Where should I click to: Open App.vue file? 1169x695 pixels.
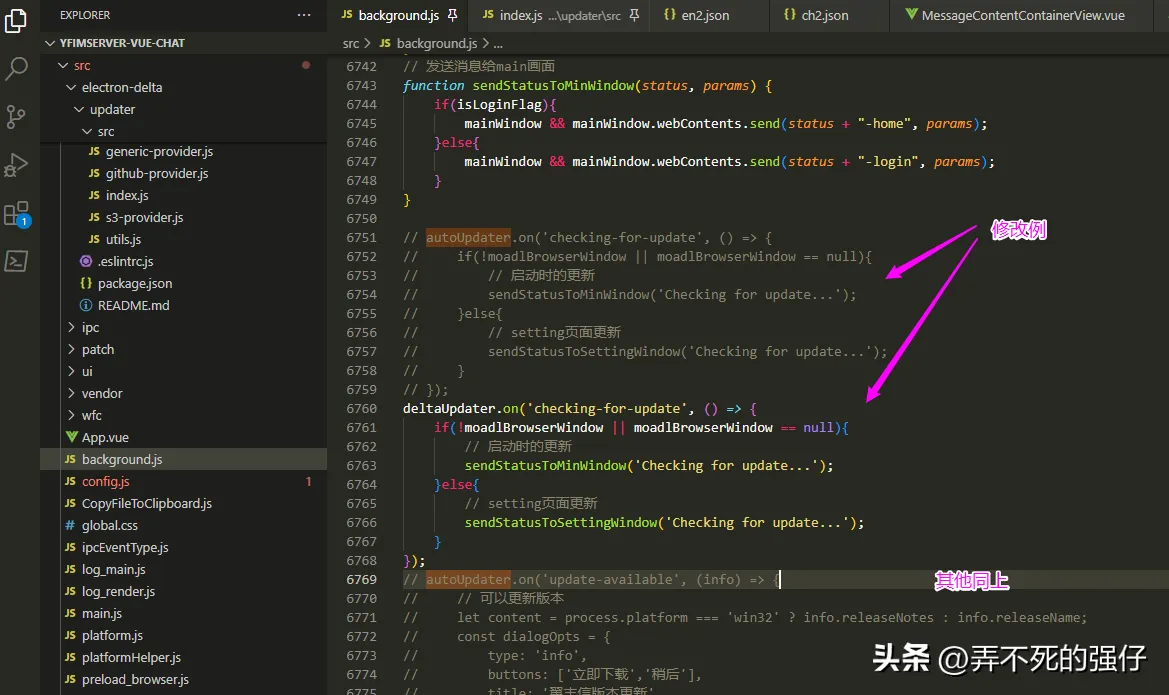pos(183,438)
